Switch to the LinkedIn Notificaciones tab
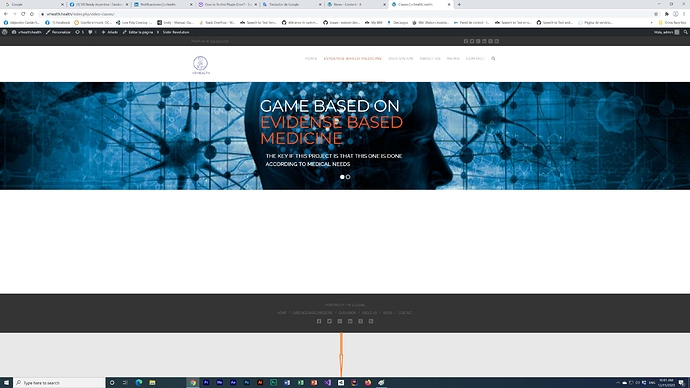This screenshot has width=690, height=388. 163,4
